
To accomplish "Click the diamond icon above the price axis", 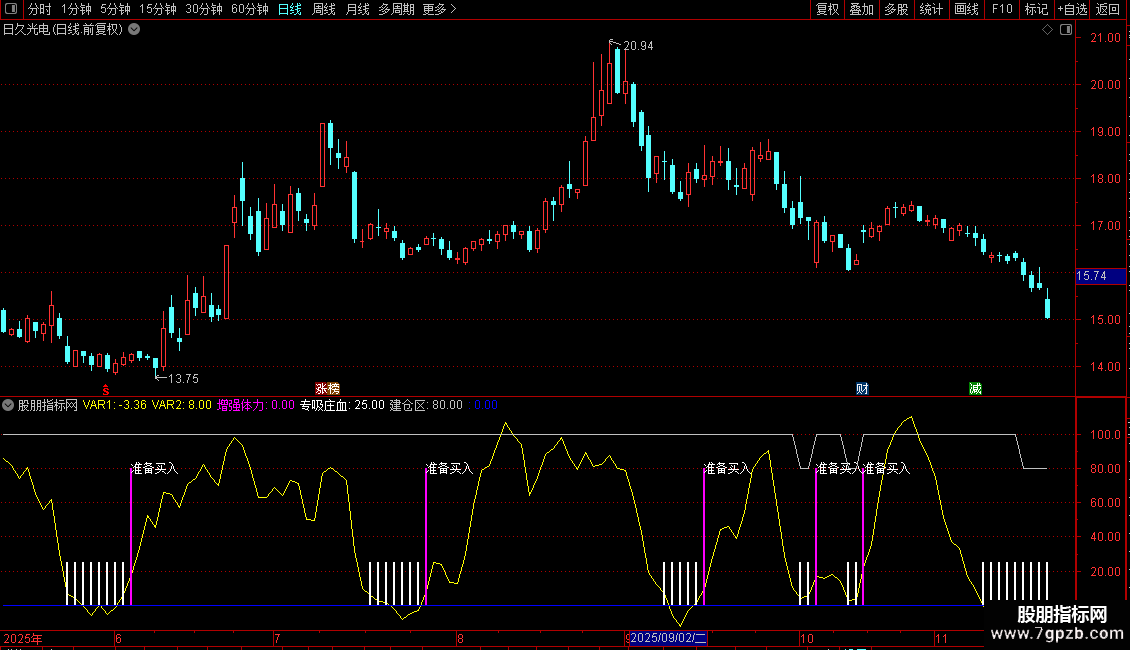I will click(x=1047, y=30).
